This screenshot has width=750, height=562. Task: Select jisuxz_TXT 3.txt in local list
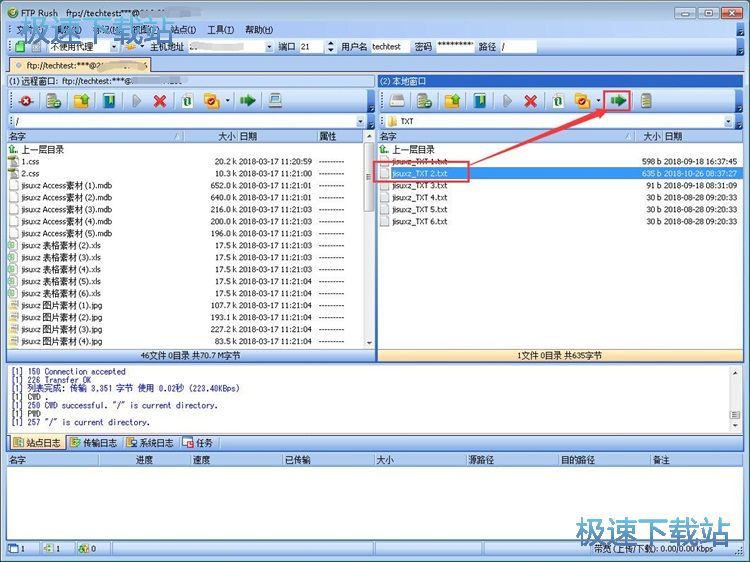click(x=419, y=186)
